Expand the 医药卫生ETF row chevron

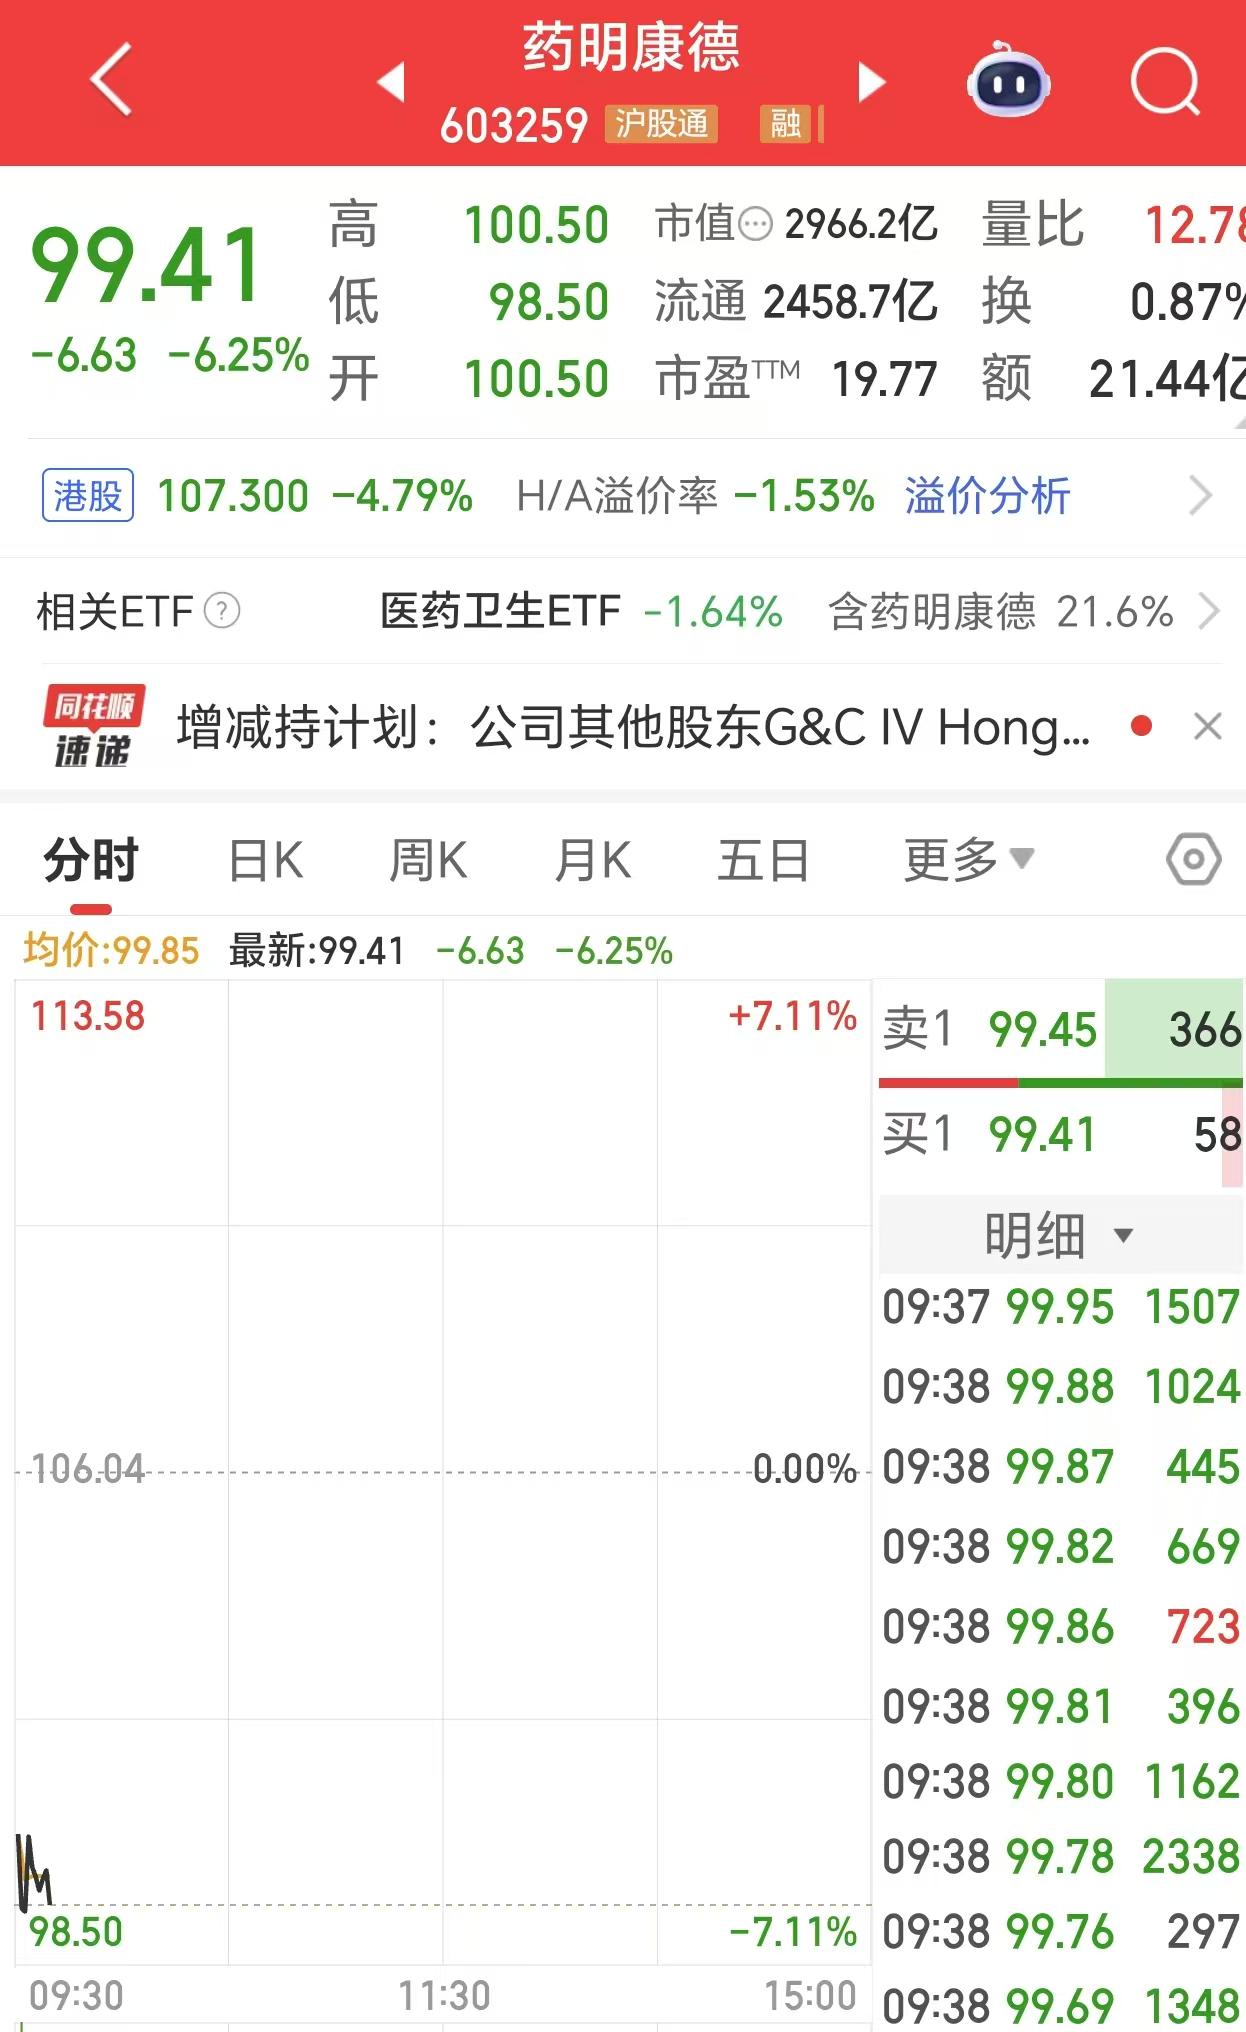point(1208,611)
